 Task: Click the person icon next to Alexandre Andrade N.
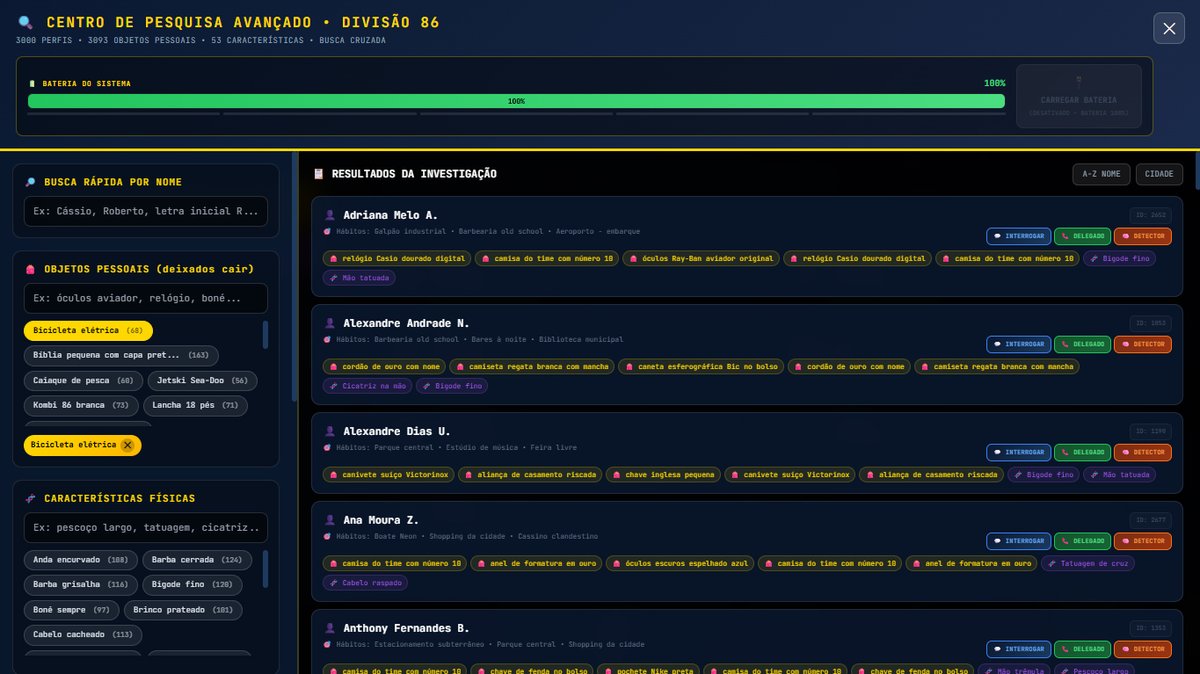click(x=329, y=323)
